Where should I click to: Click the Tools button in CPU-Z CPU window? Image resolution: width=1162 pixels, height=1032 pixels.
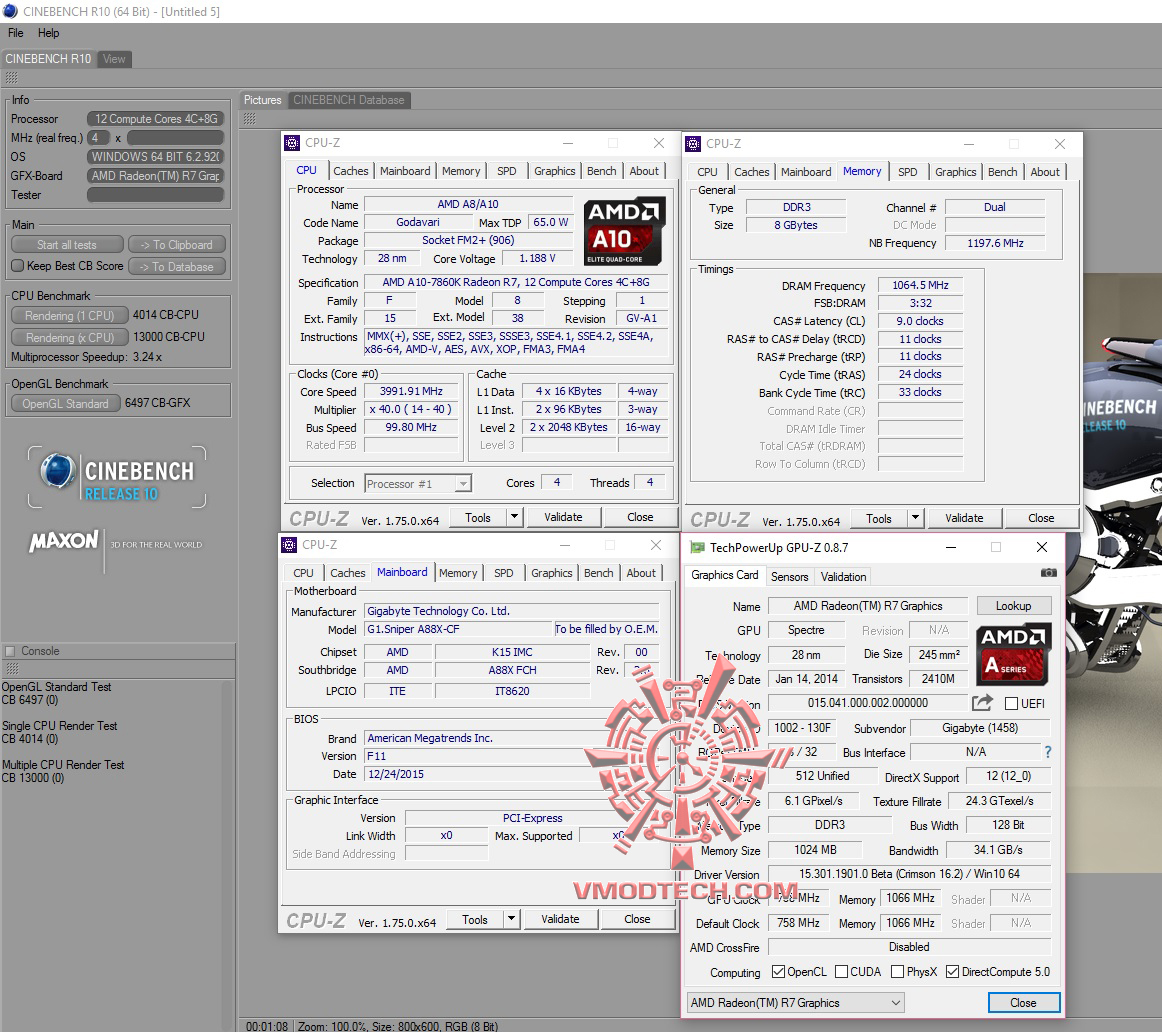click(x=478, y=517)
